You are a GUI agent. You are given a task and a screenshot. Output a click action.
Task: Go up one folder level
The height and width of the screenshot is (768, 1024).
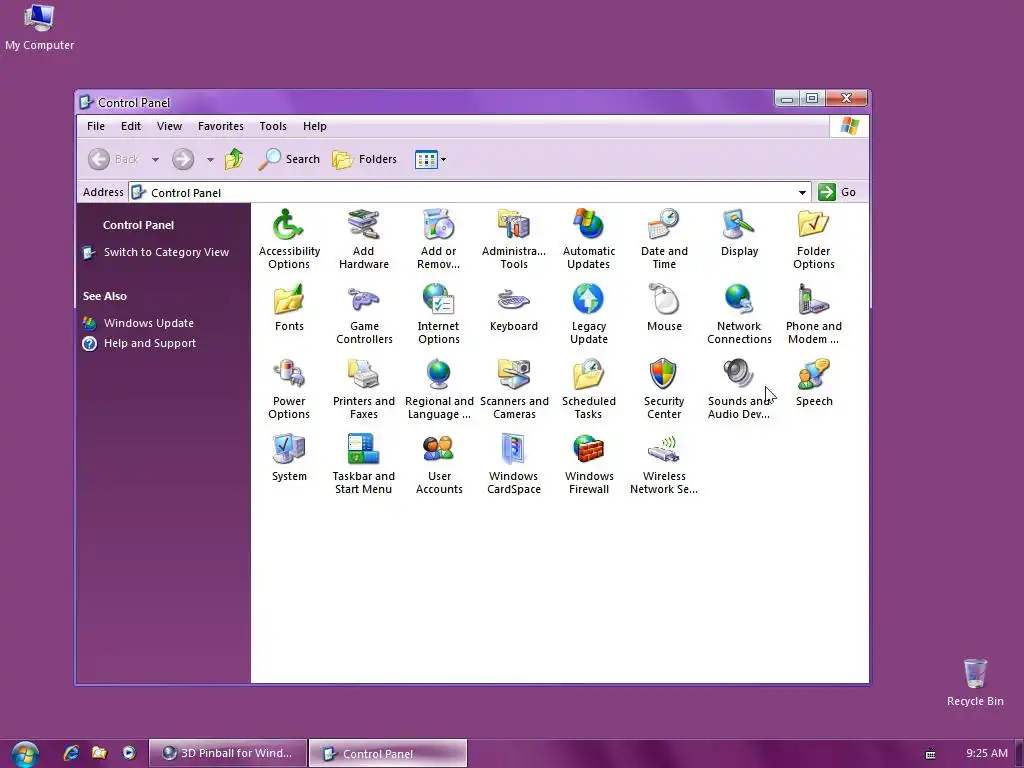(x=234, y=159)
